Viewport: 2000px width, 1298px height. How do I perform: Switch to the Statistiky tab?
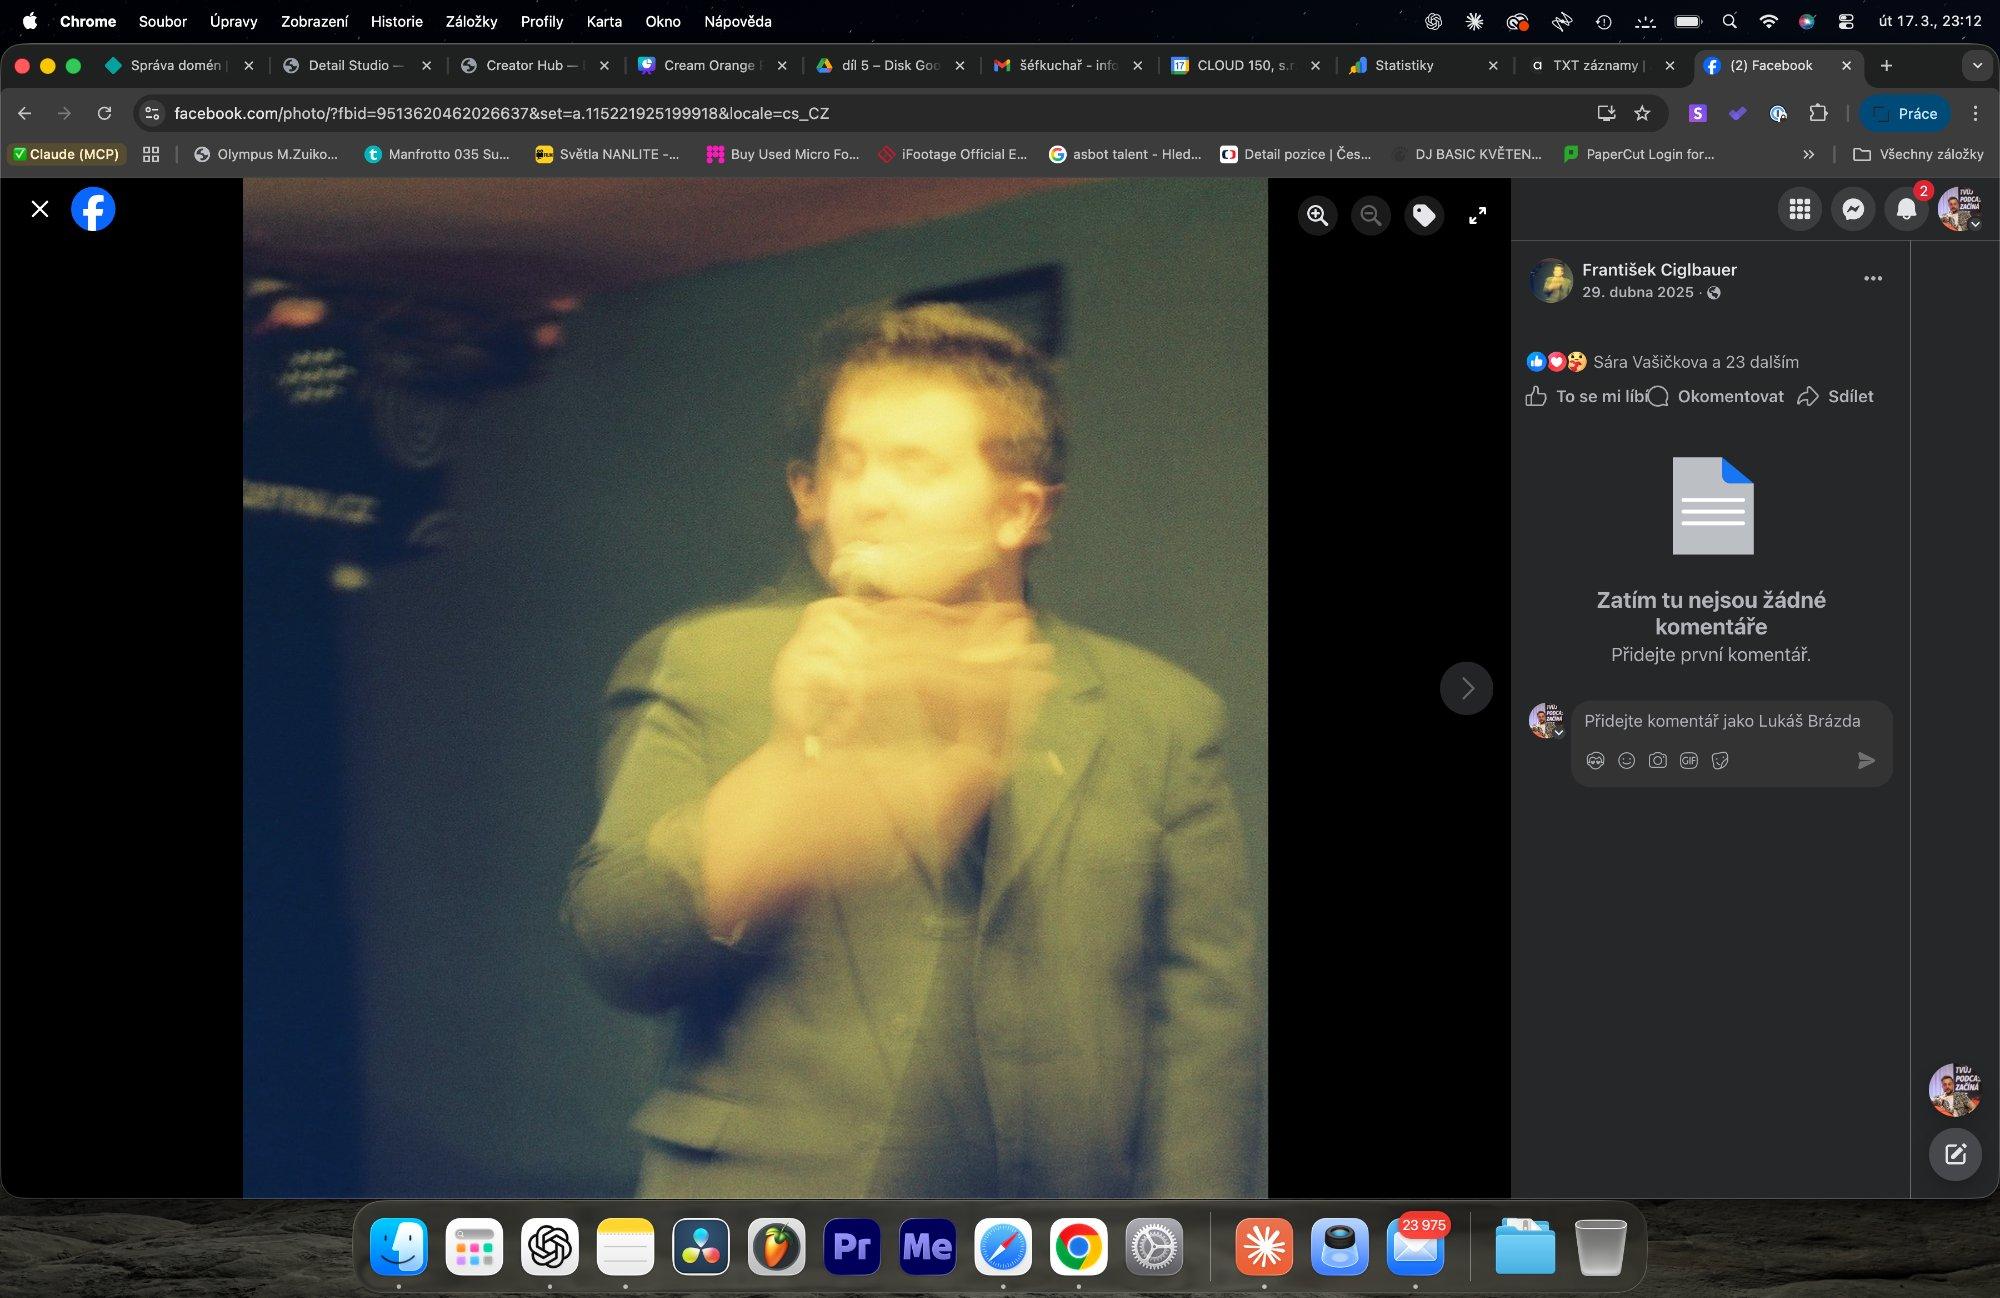(1422, 65)
